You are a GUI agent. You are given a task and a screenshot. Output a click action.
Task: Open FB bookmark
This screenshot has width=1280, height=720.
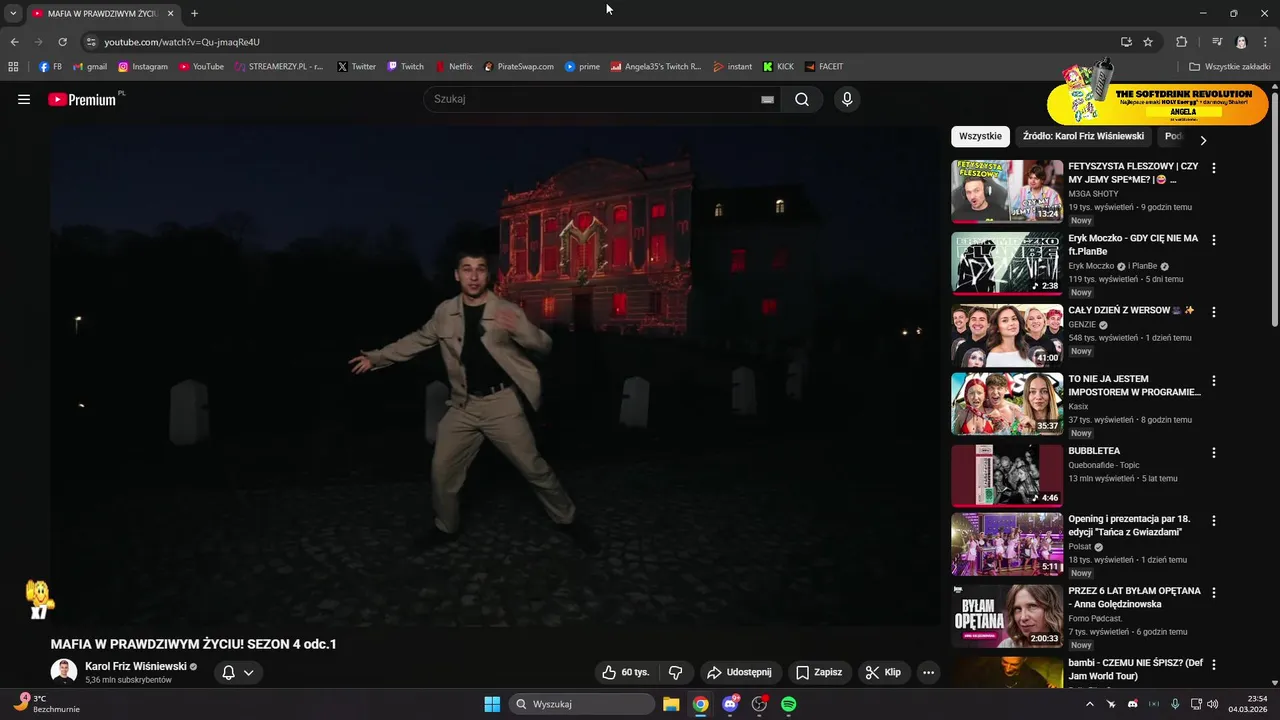click(x=50, y=67)
